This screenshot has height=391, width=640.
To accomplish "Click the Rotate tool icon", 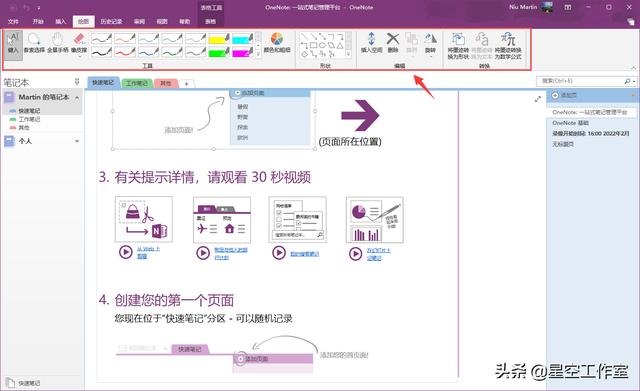I will [430, 39].
